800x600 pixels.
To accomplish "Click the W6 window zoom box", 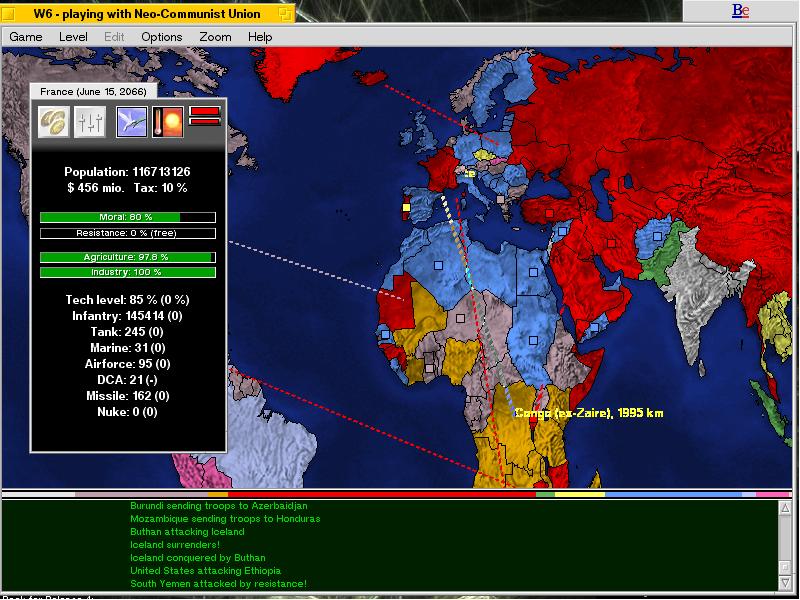I will [x=285, y=14].
